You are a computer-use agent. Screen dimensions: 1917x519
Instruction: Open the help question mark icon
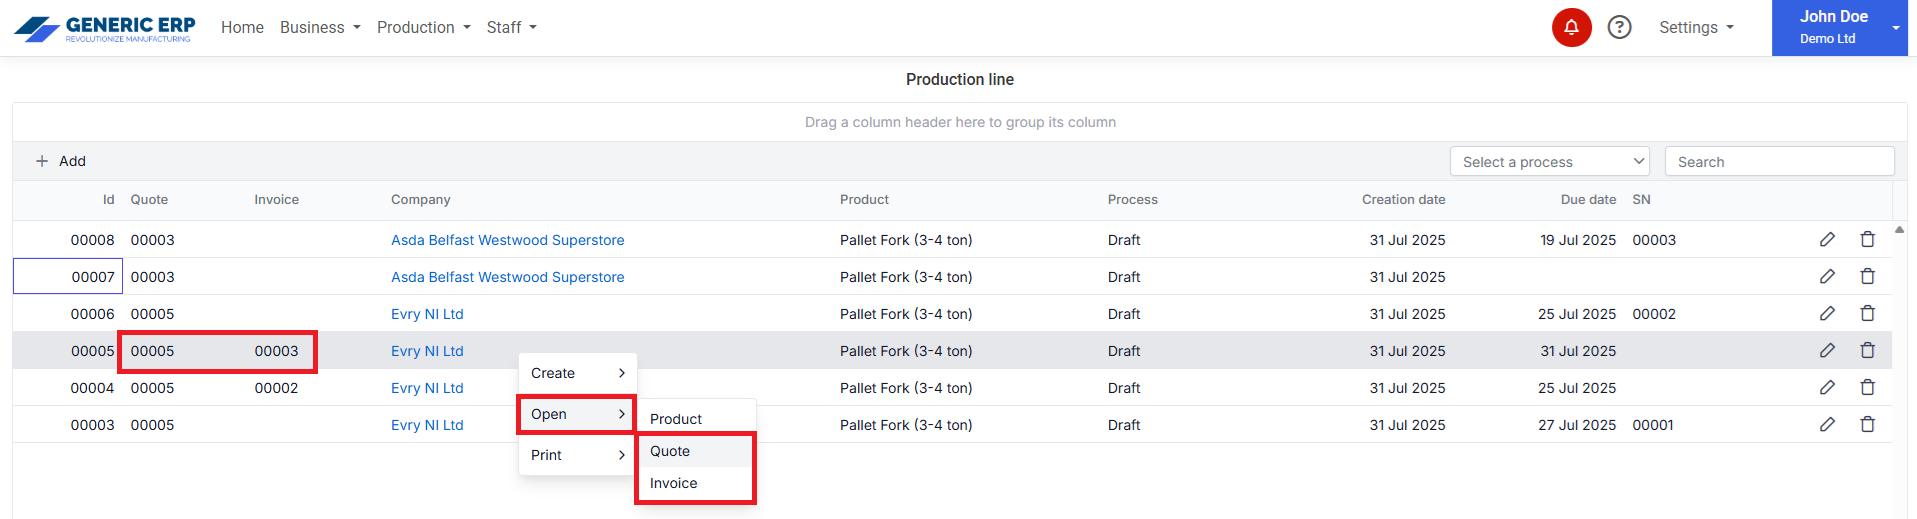(1619, 27)
